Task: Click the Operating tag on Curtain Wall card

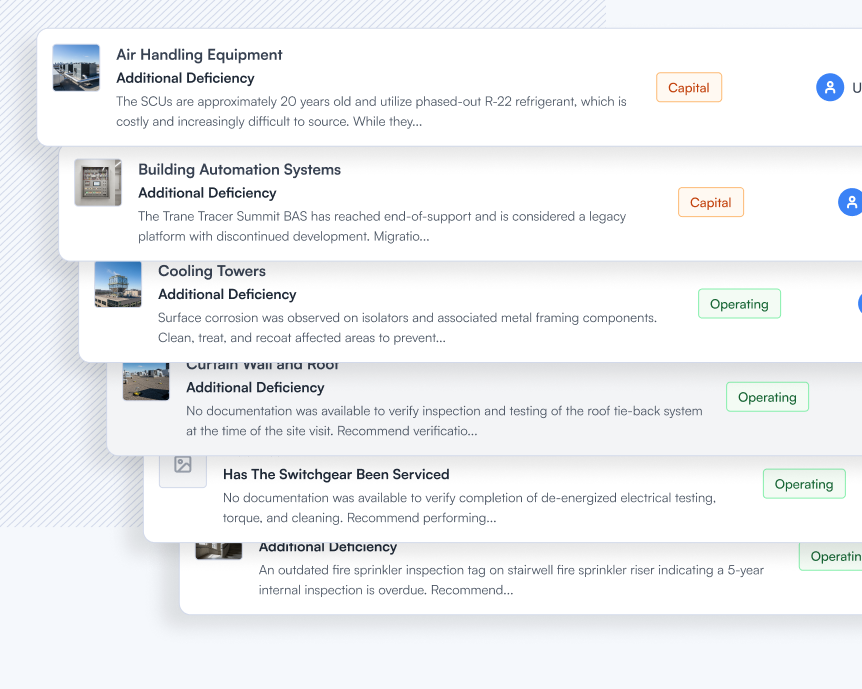Action: tap(767, 397)
